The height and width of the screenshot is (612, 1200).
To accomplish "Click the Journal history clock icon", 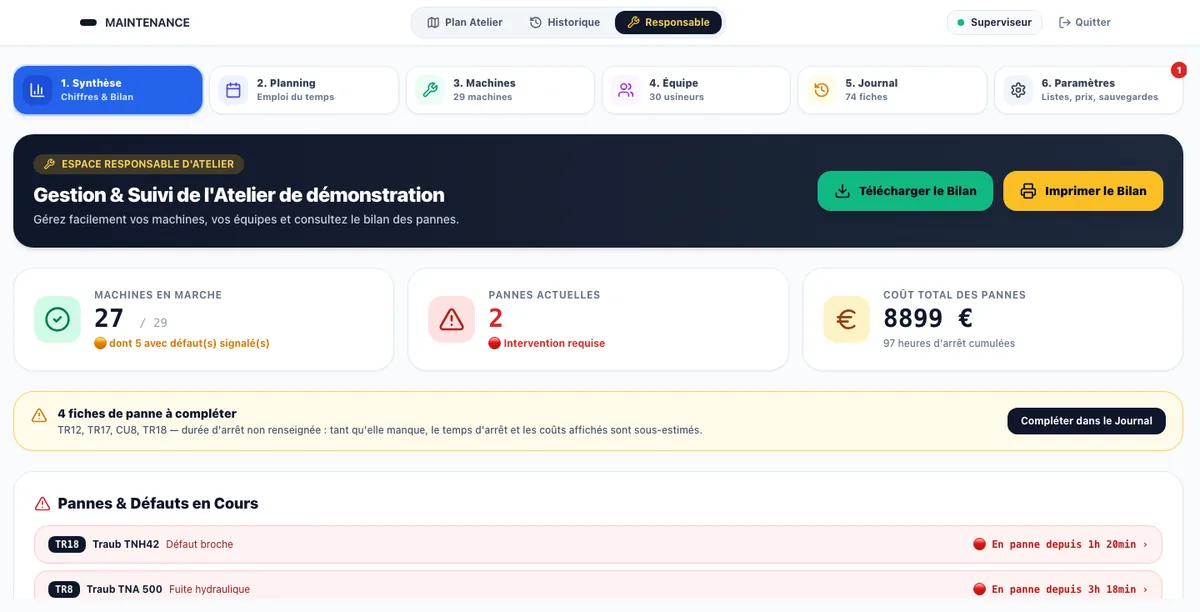I will [822, 90].
